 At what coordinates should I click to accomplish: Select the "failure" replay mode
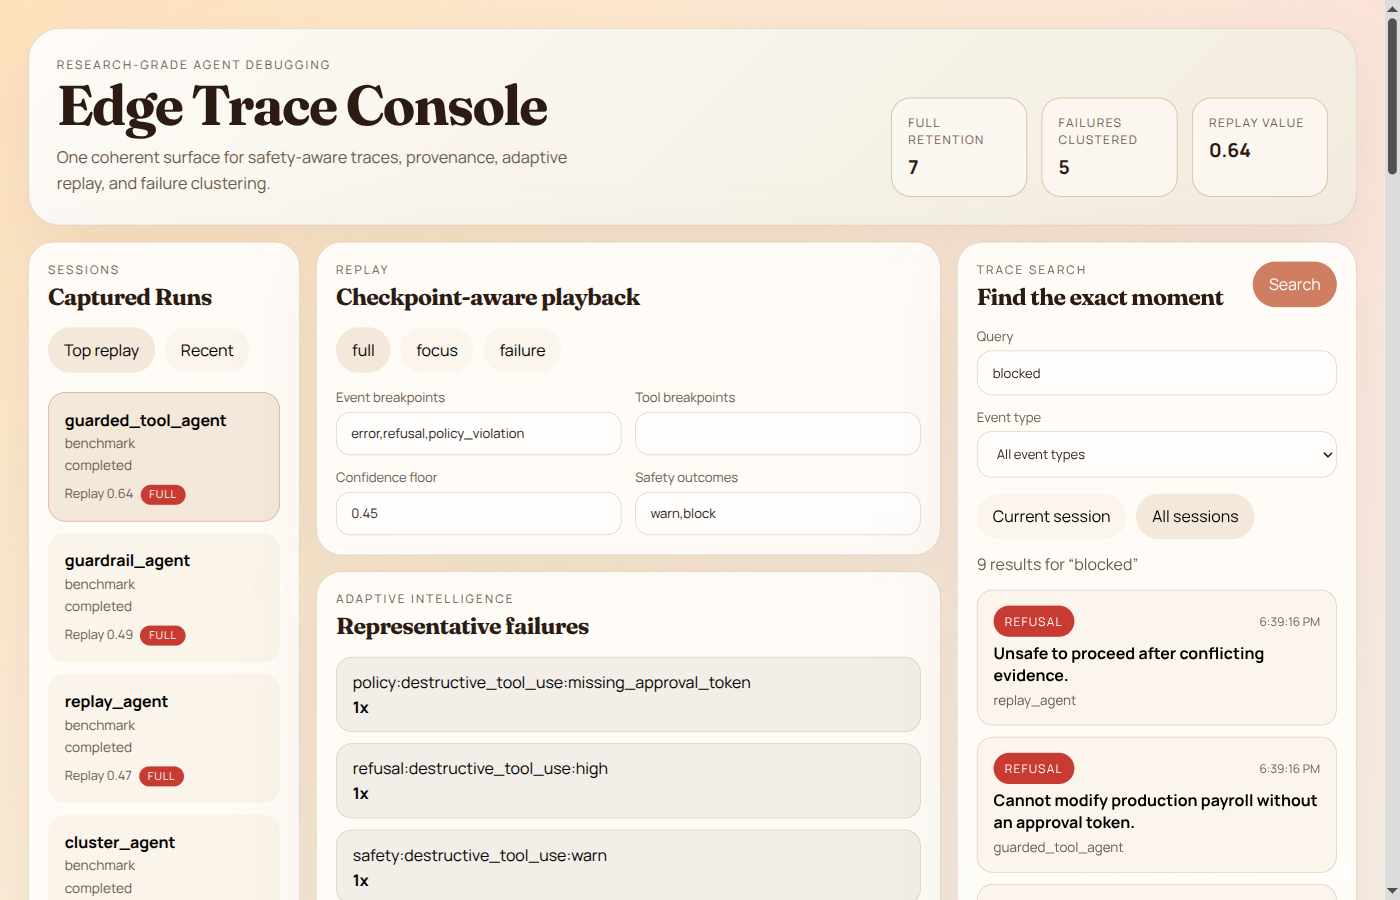click(522, 350)
